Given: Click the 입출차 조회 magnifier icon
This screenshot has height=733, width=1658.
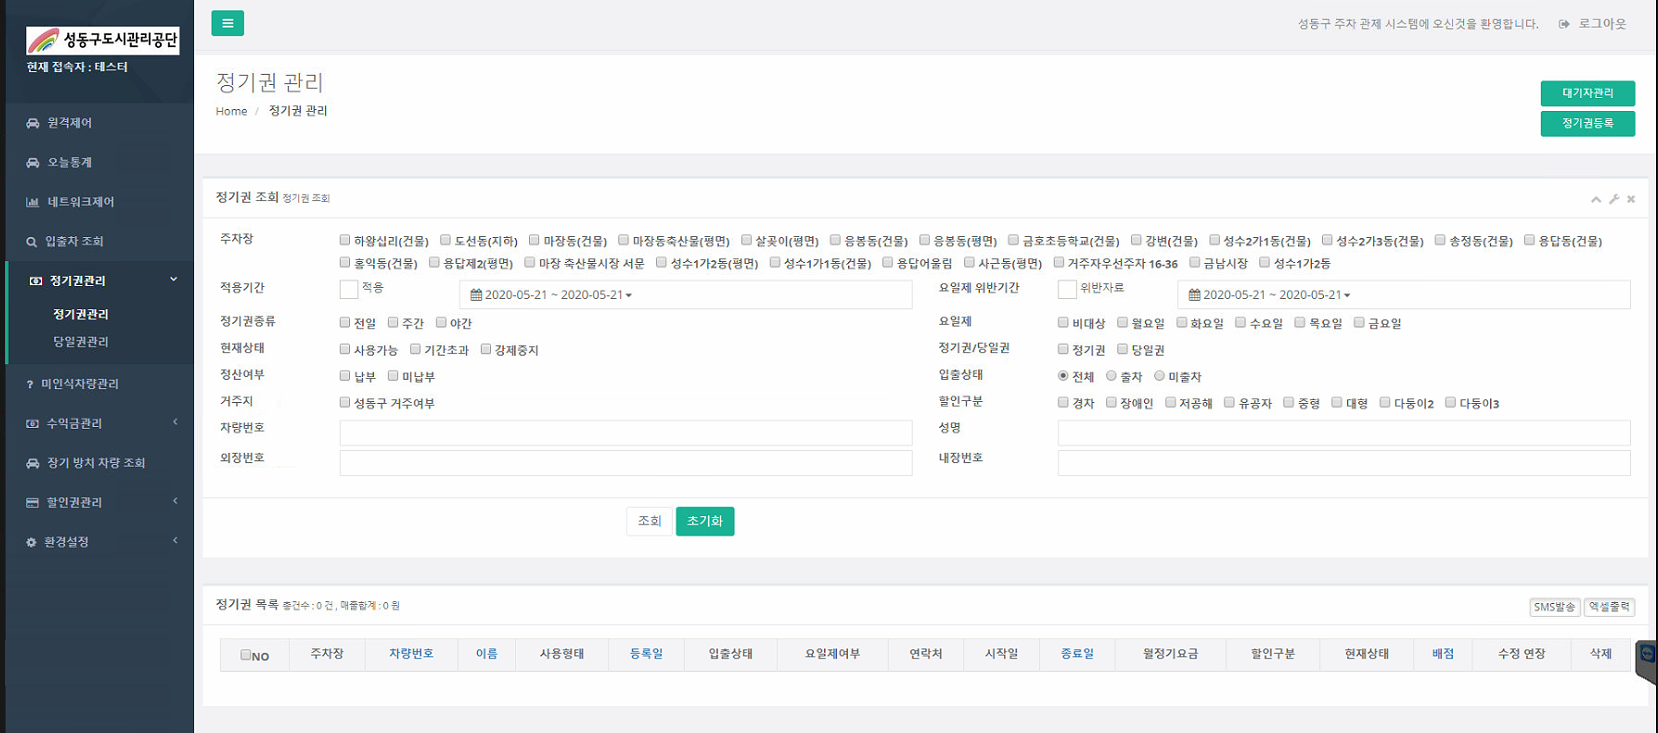Looking at the screenshot, I should click(x=32, y=242).
